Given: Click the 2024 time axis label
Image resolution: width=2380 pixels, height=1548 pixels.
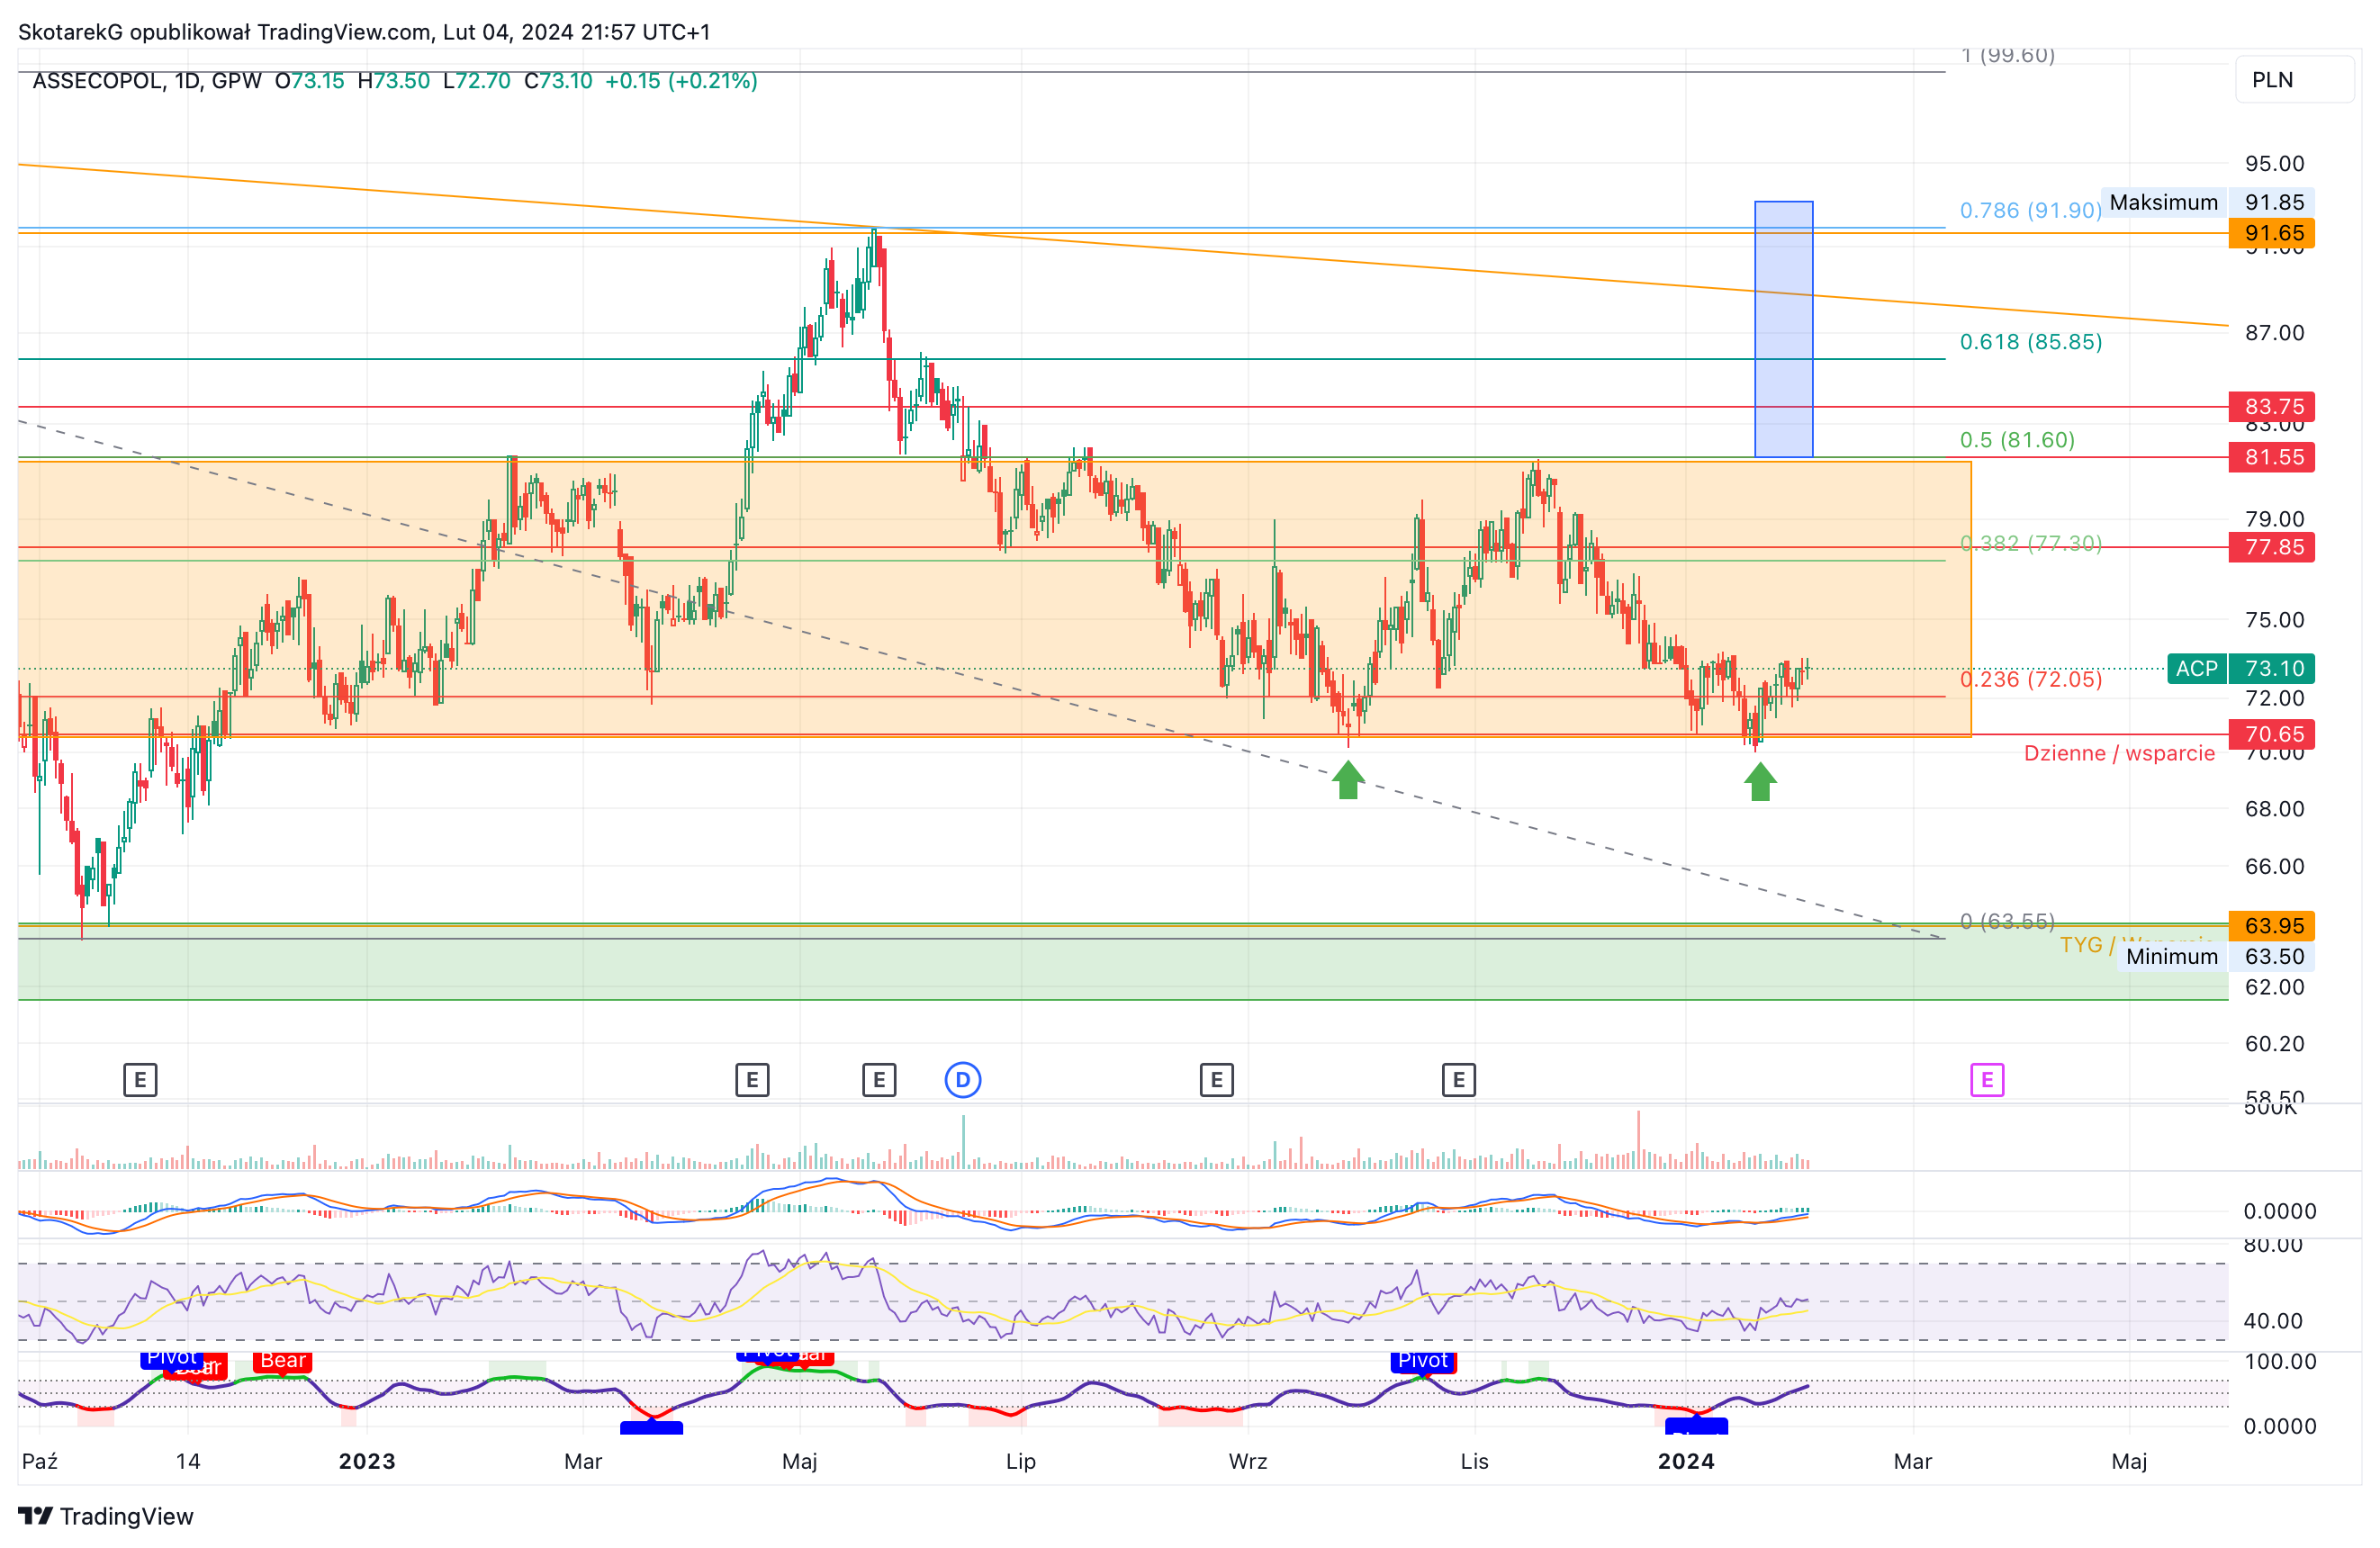Looking at the screenshot, I should pyautogui.click(x=1686, y=1461).
